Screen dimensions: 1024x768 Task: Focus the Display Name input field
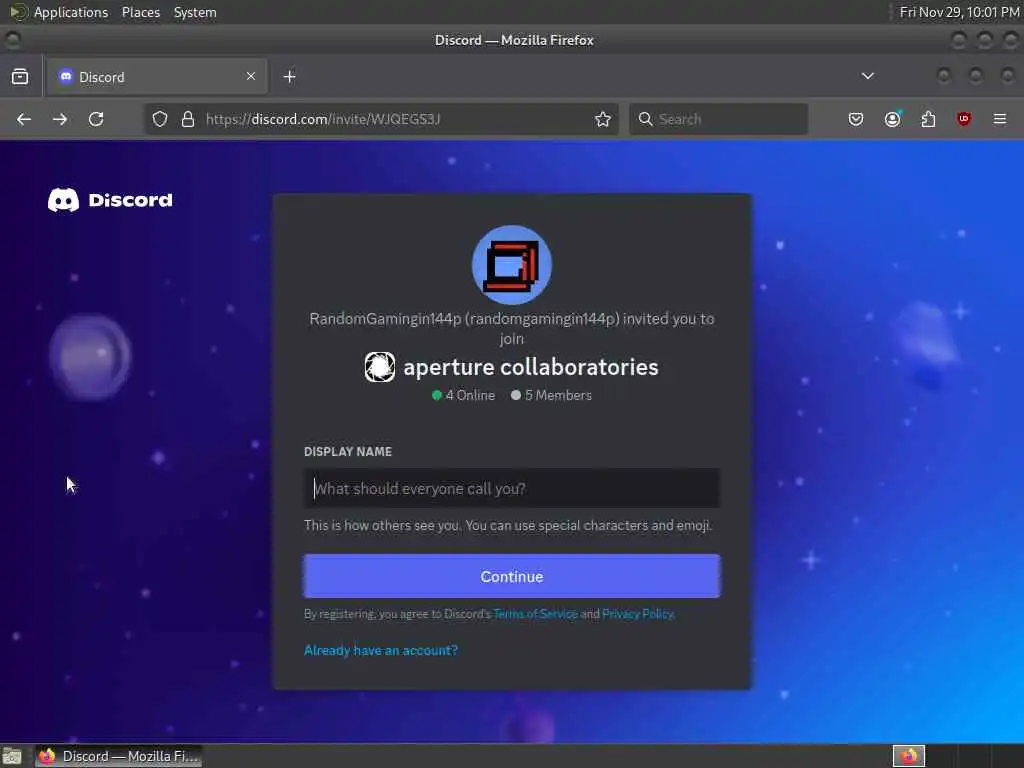(512, 488)
